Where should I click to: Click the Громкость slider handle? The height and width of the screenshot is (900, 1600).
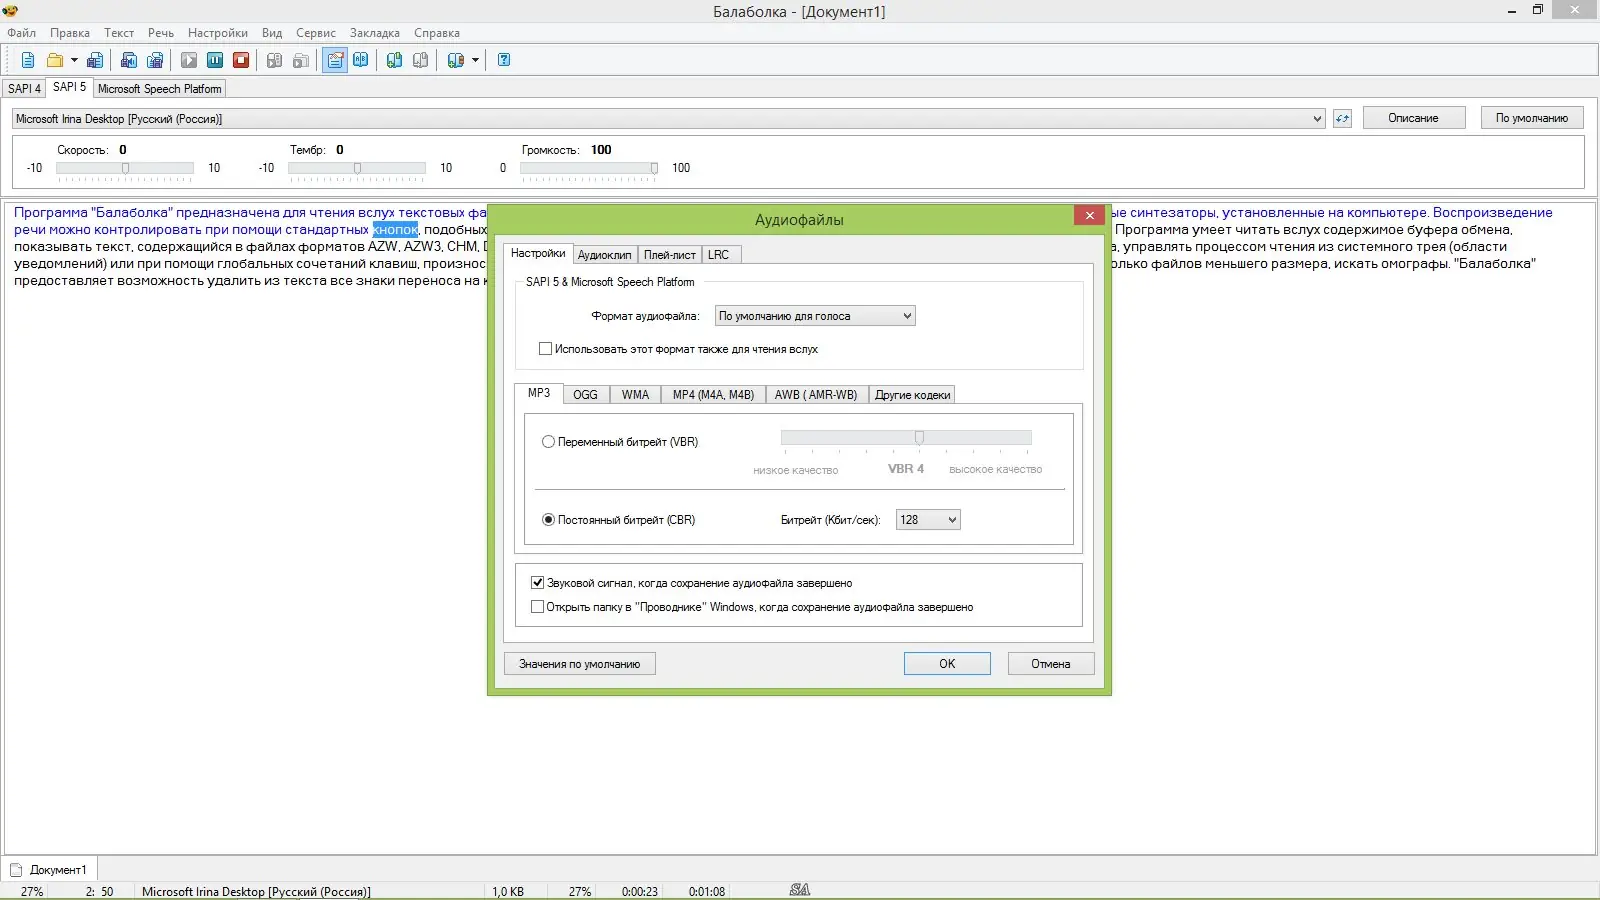coord(654,168)
